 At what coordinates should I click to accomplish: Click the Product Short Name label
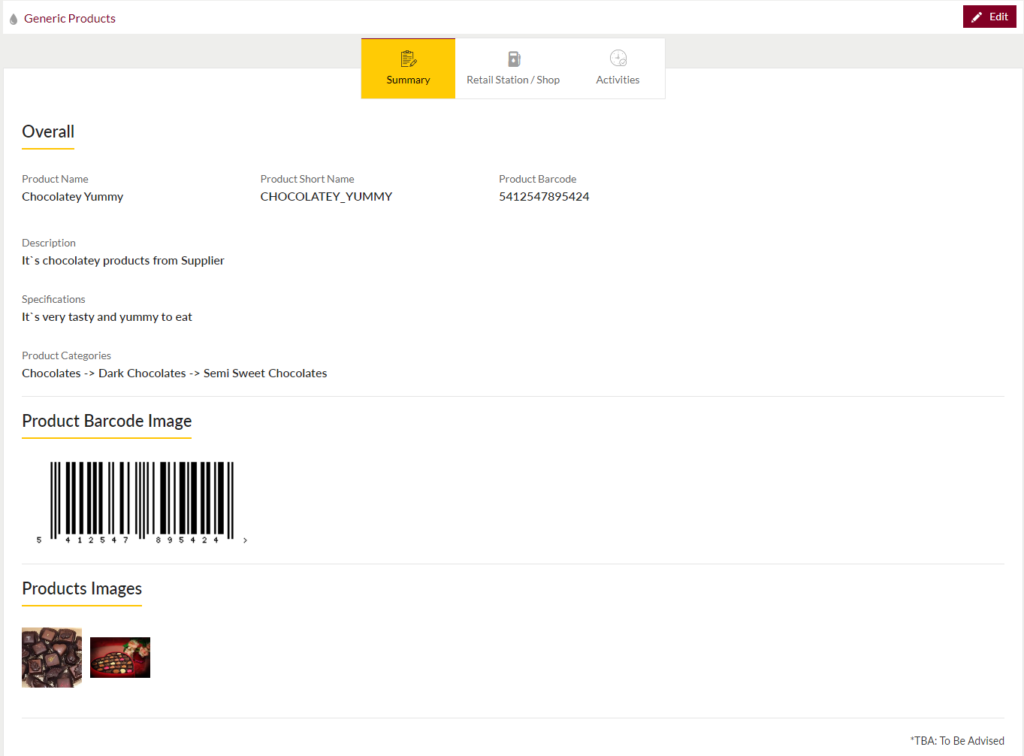307,179
